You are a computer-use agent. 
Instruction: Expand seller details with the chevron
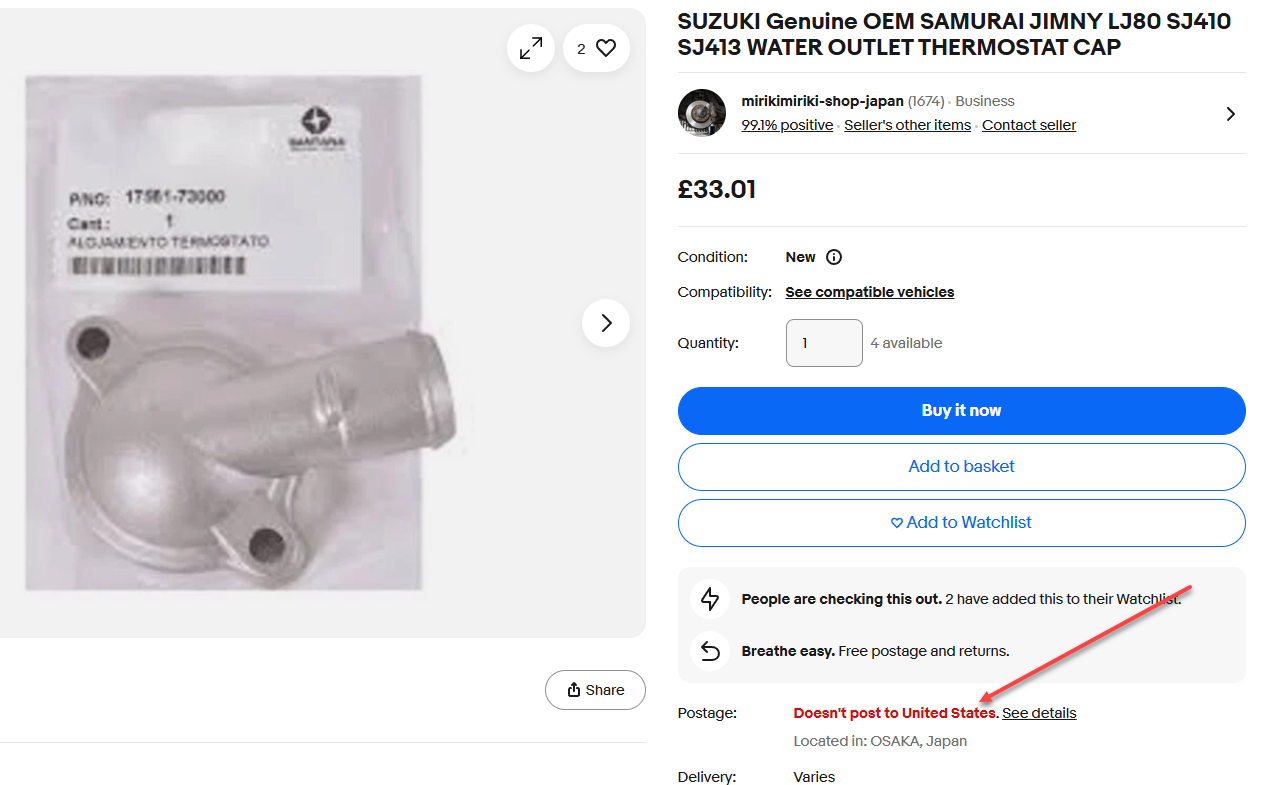pyautogui.click(x=1231, y=114)
